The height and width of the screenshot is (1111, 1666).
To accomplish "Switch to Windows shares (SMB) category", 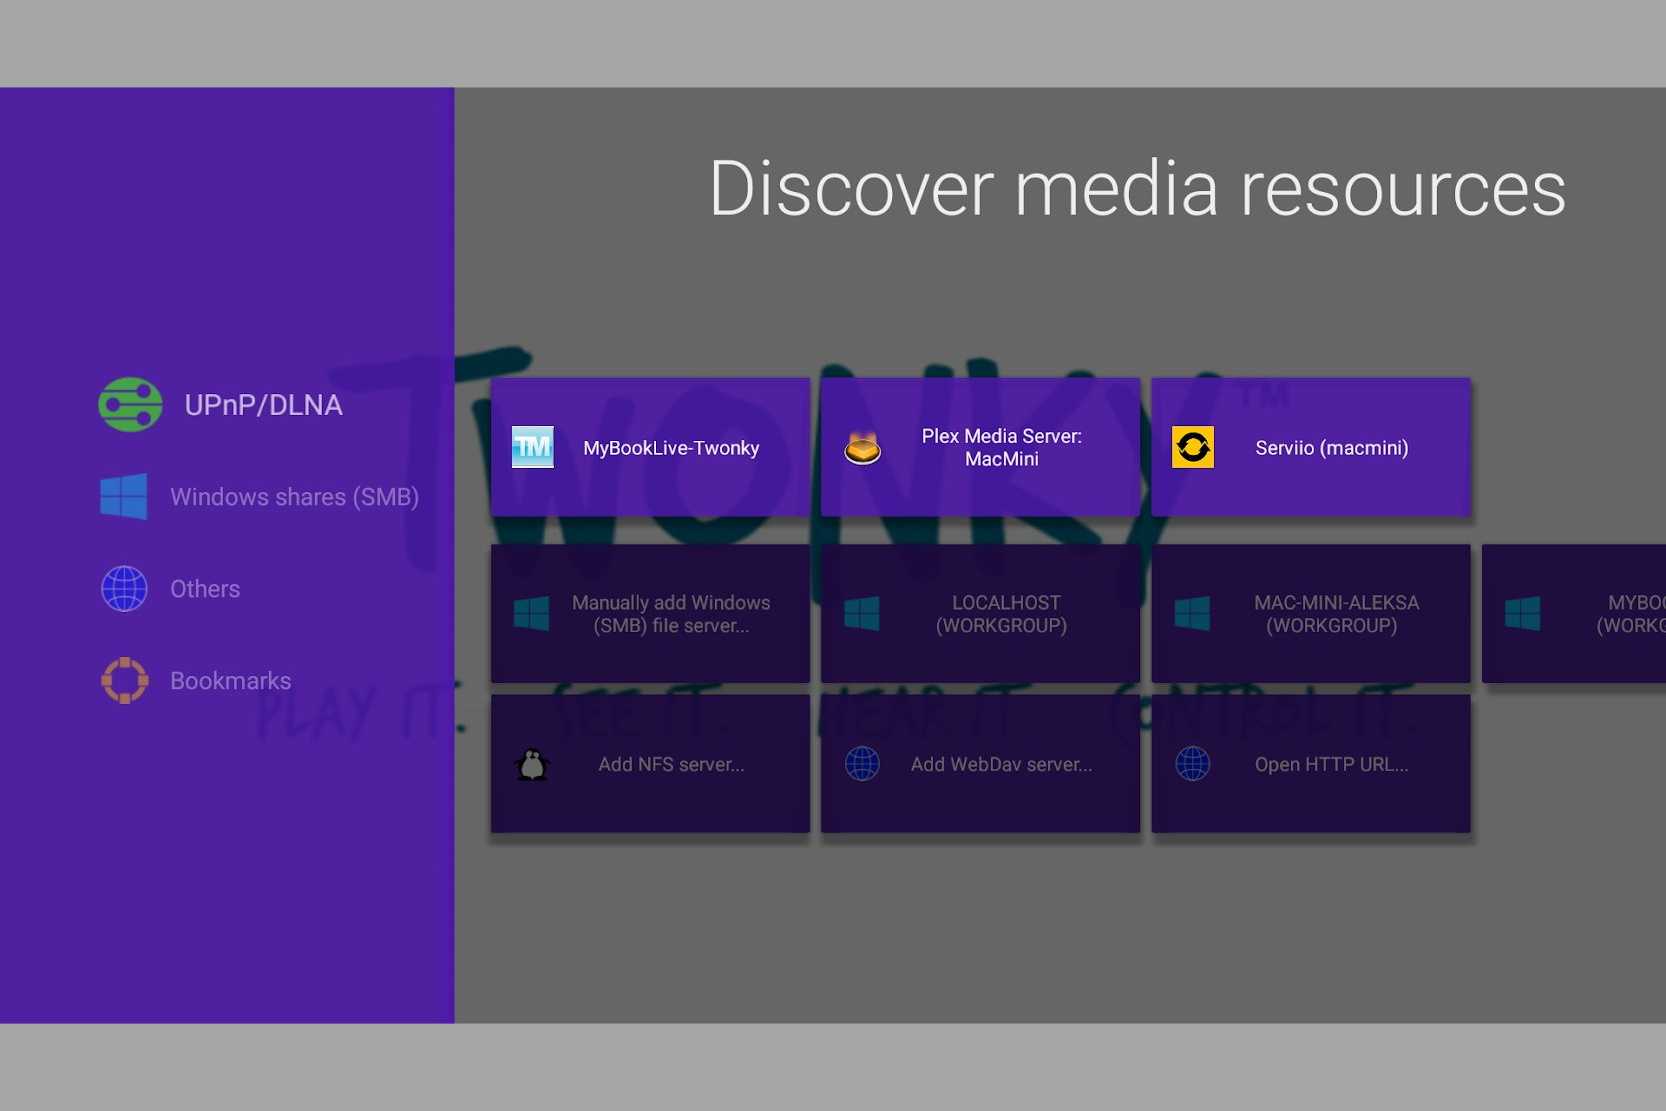I will (294, 497).
